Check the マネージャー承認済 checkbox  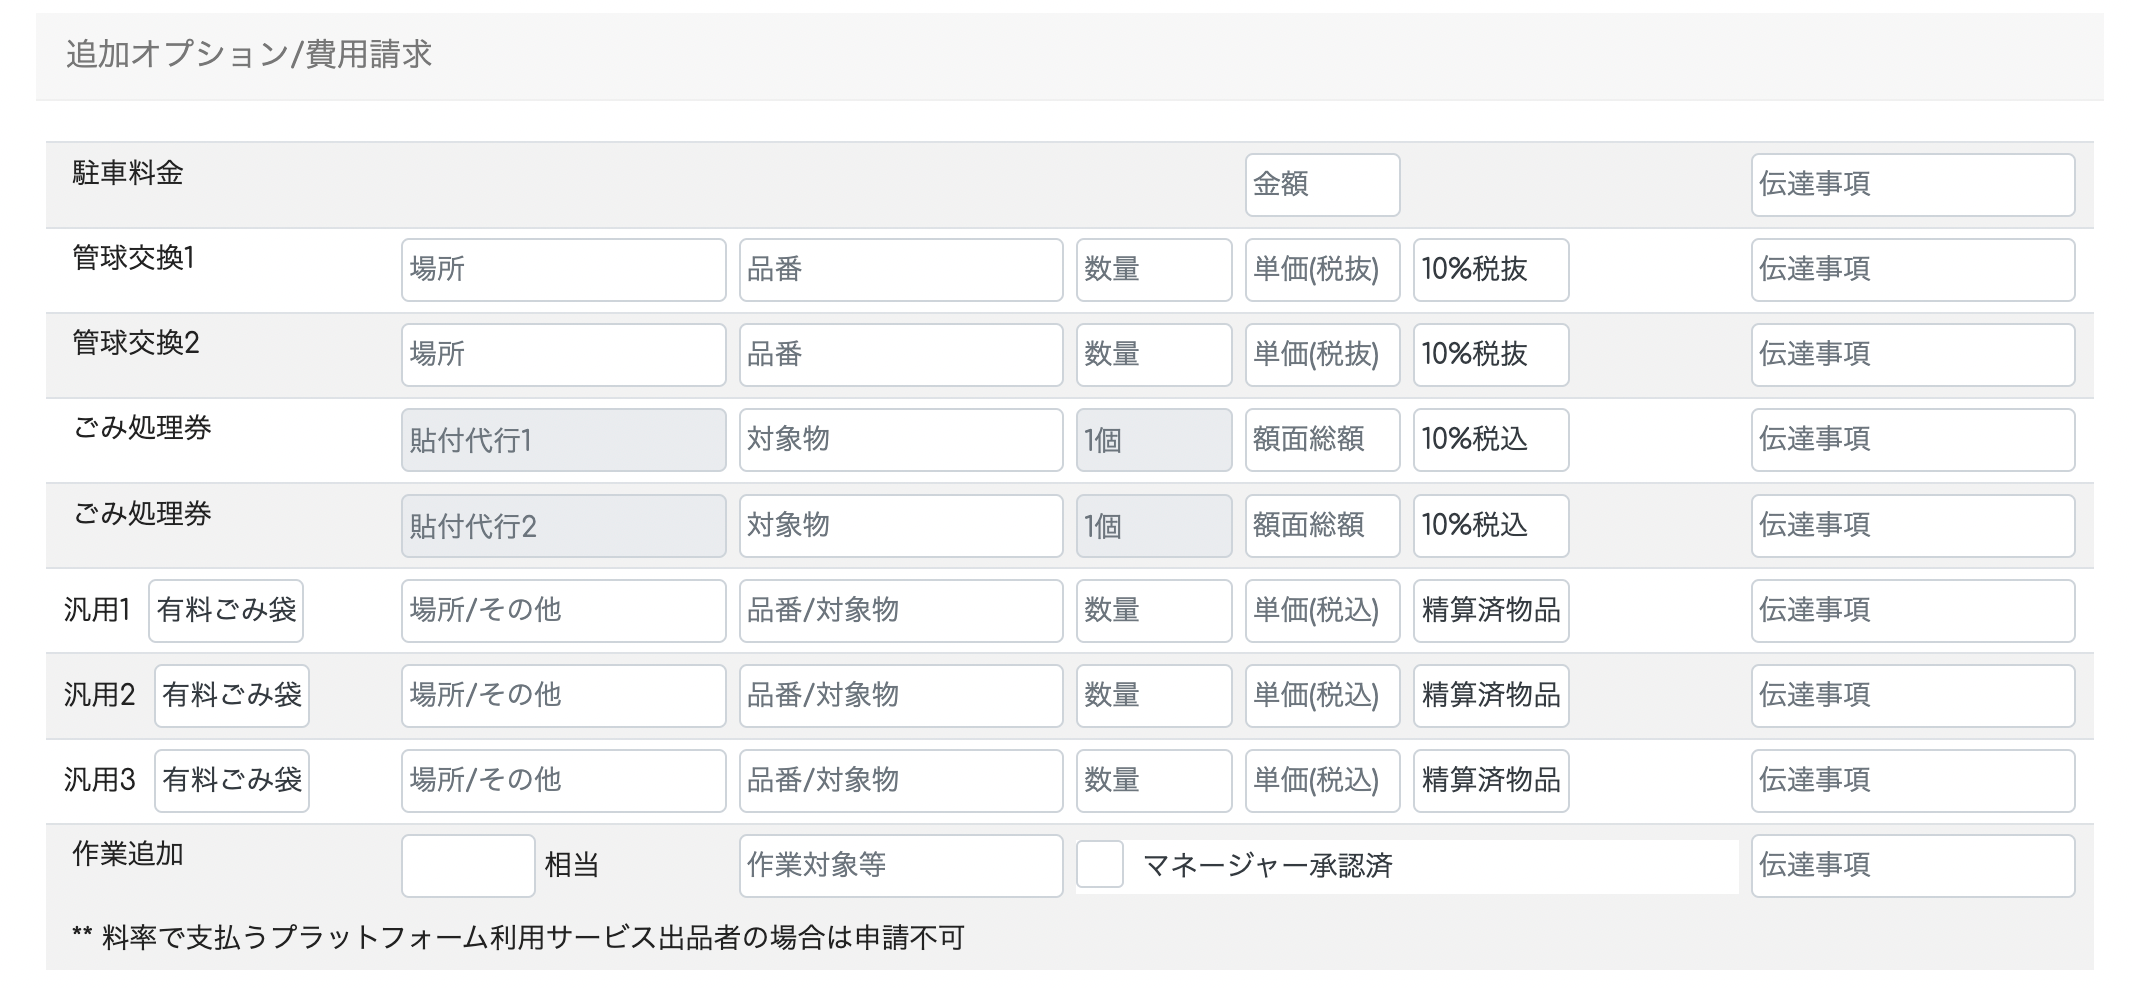click(1099, 865)
